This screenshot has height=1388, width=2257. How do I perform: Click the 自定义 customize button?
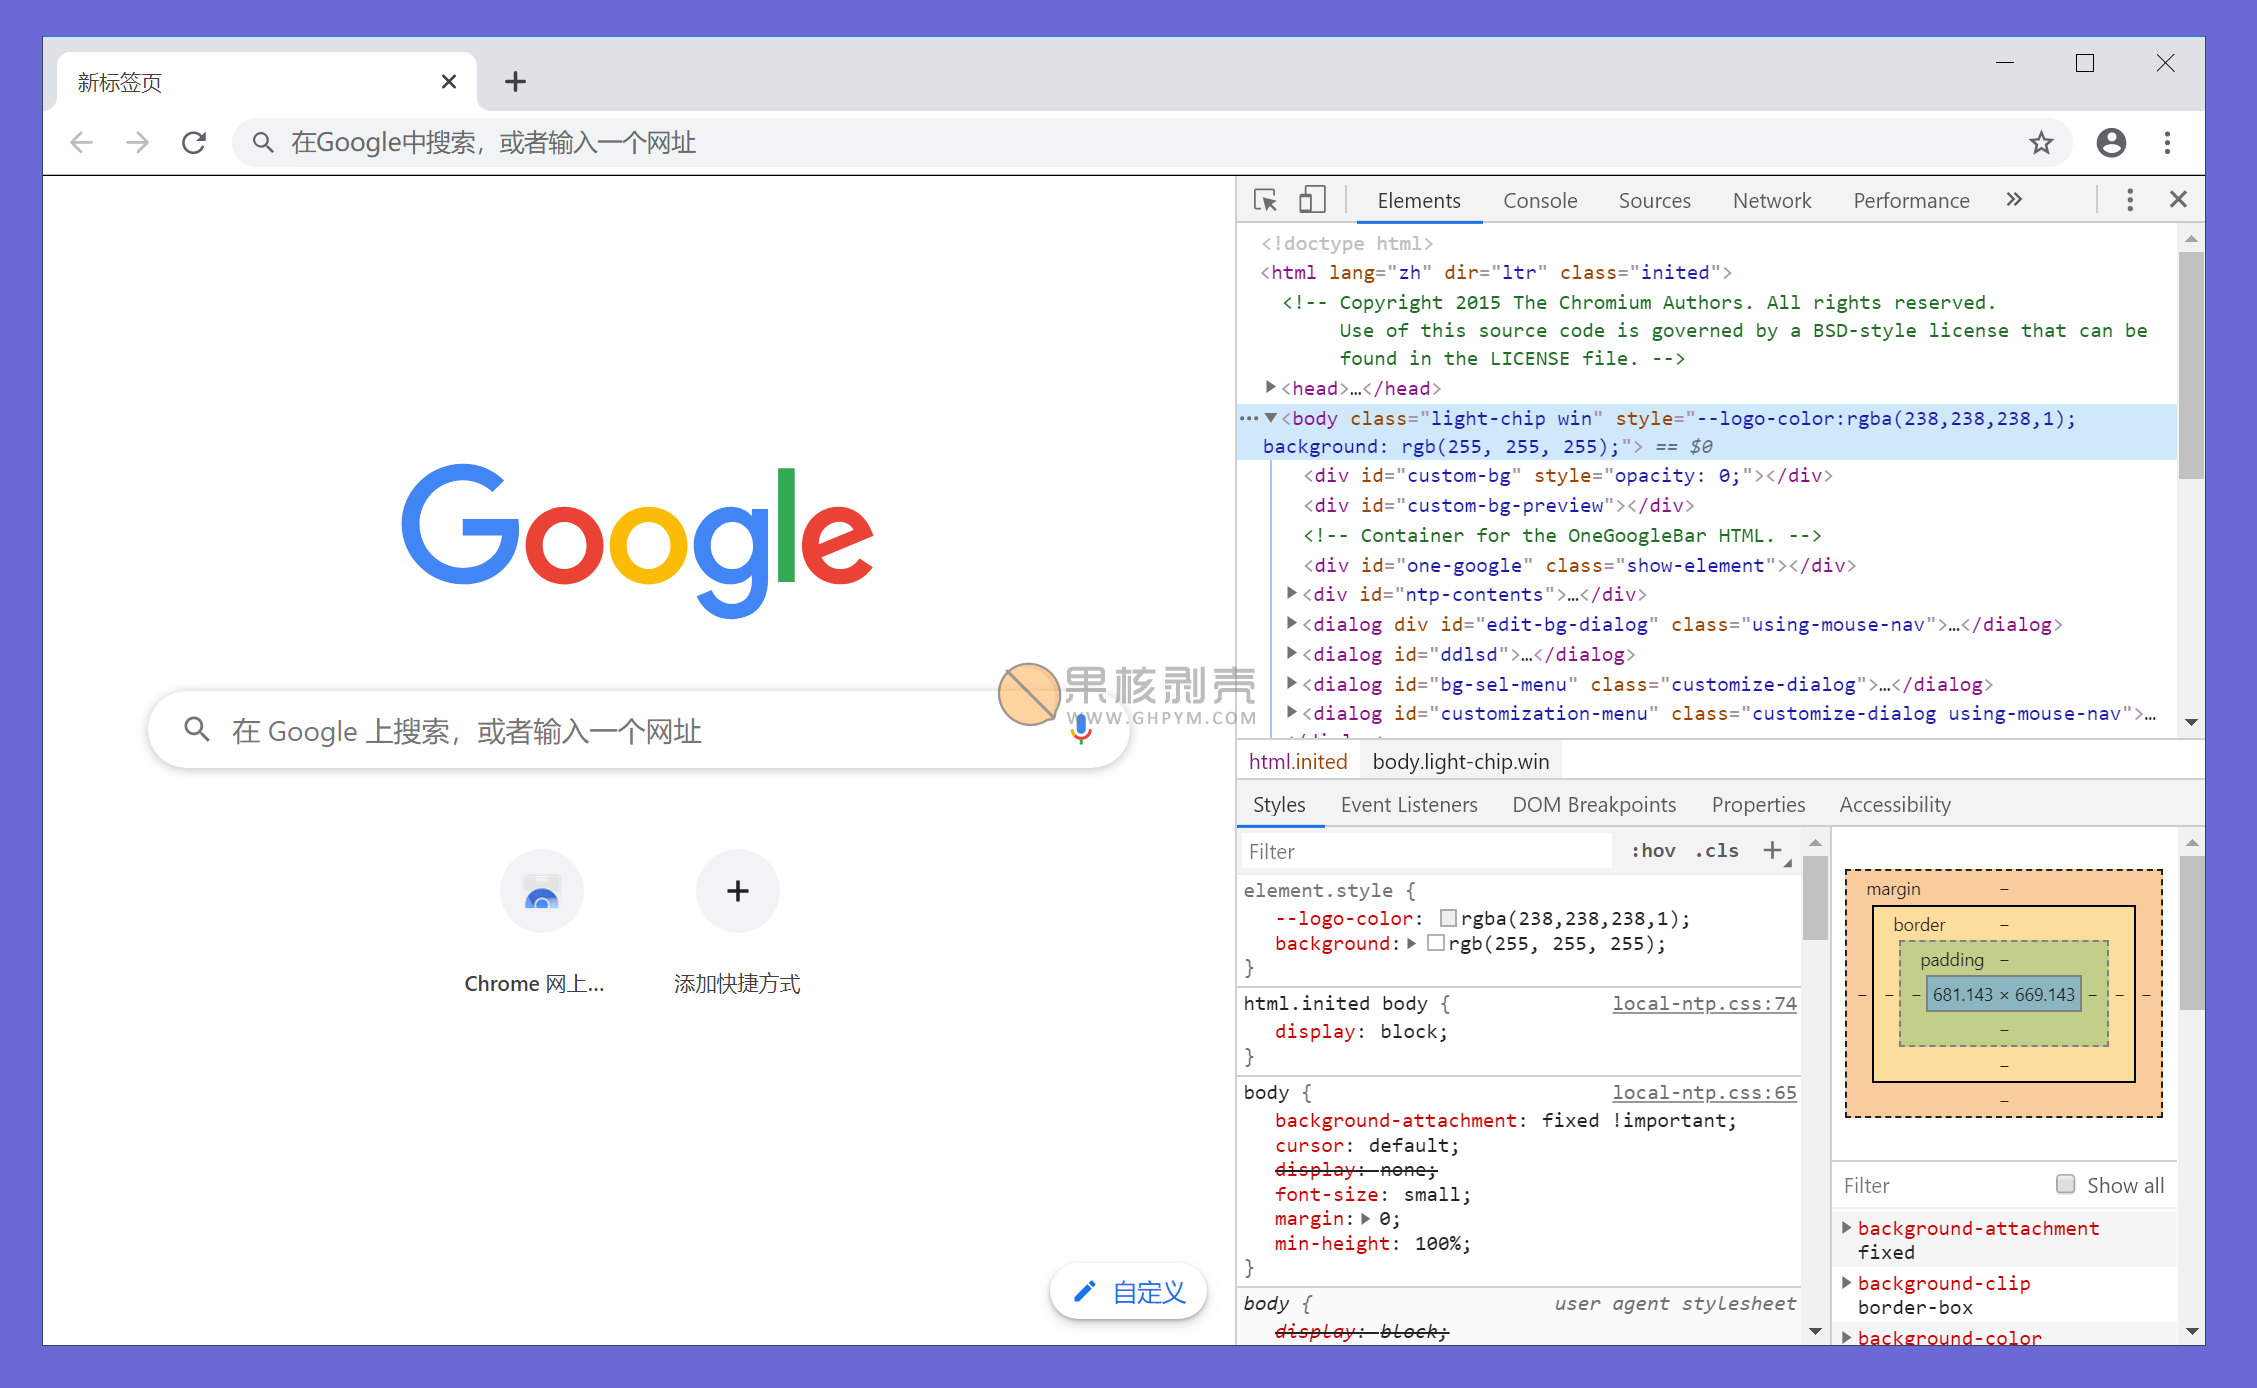(x=1128, y=1292)
